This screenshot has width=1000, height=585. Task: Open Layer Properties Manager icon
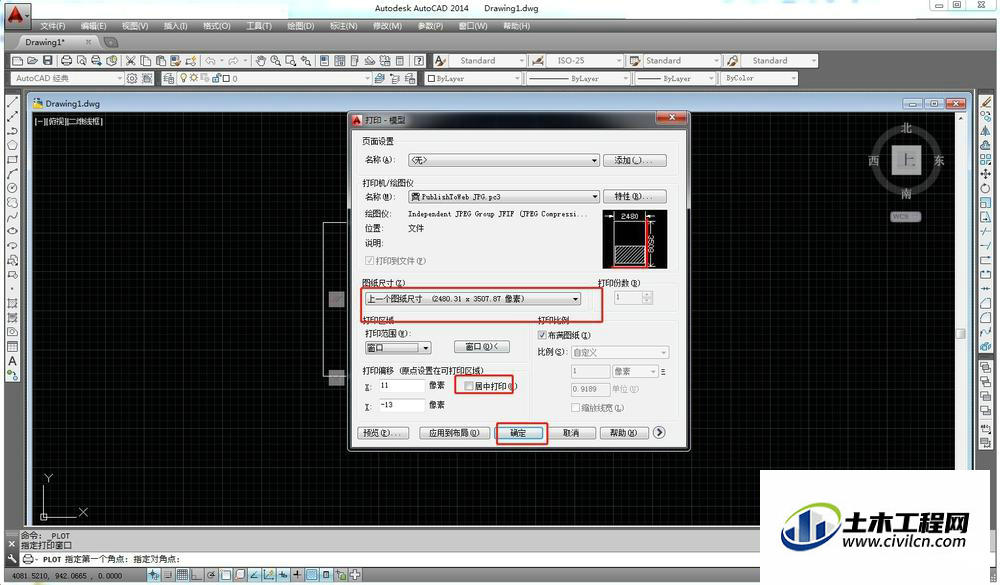click(168, 78)
